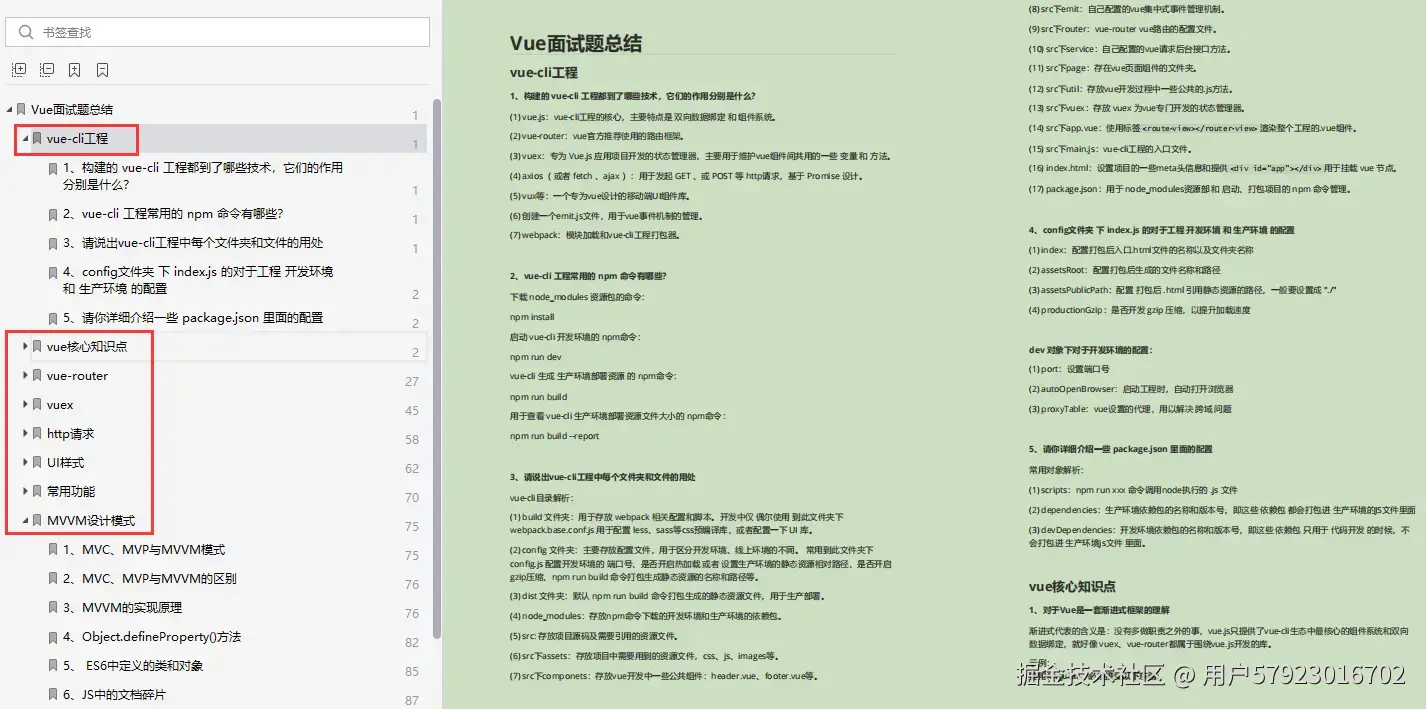The image size is (1426, 709).
Task: Click the bookmark icon beside 2、vue-cli 工程常用的 npm 命令
Action: pos(53,213)
